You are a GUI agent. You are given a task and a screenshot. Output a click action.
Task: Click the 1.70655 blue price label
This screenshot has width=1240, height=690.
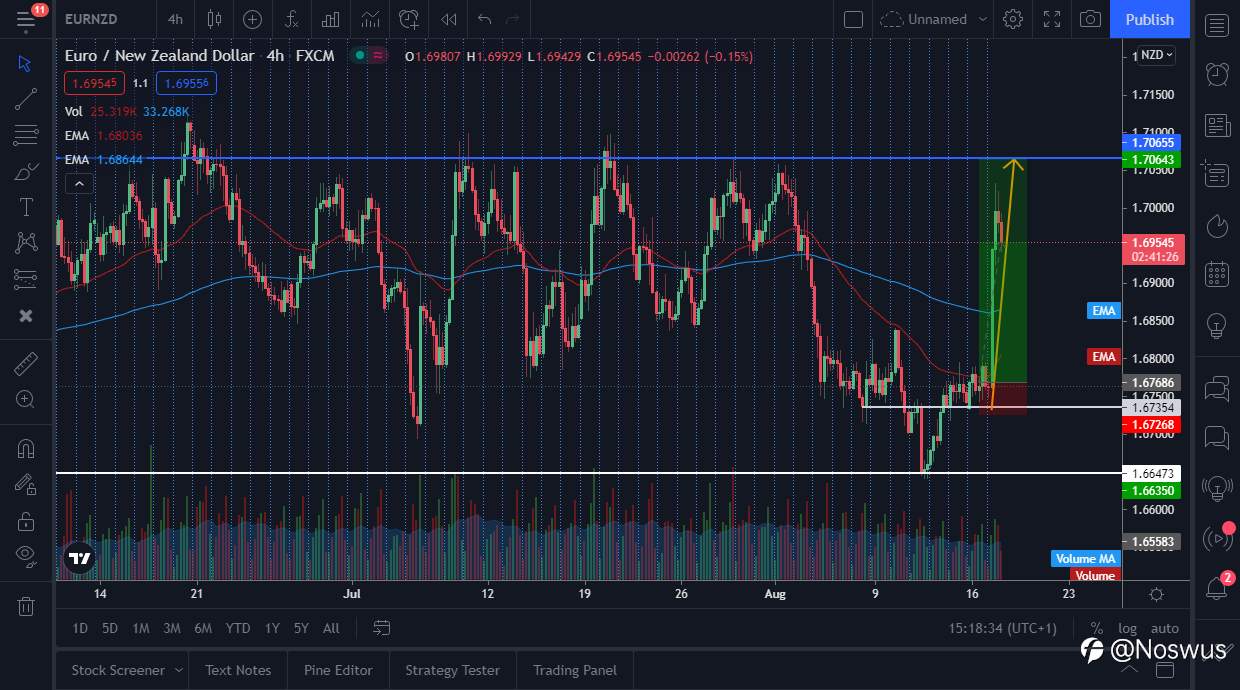1153,143
